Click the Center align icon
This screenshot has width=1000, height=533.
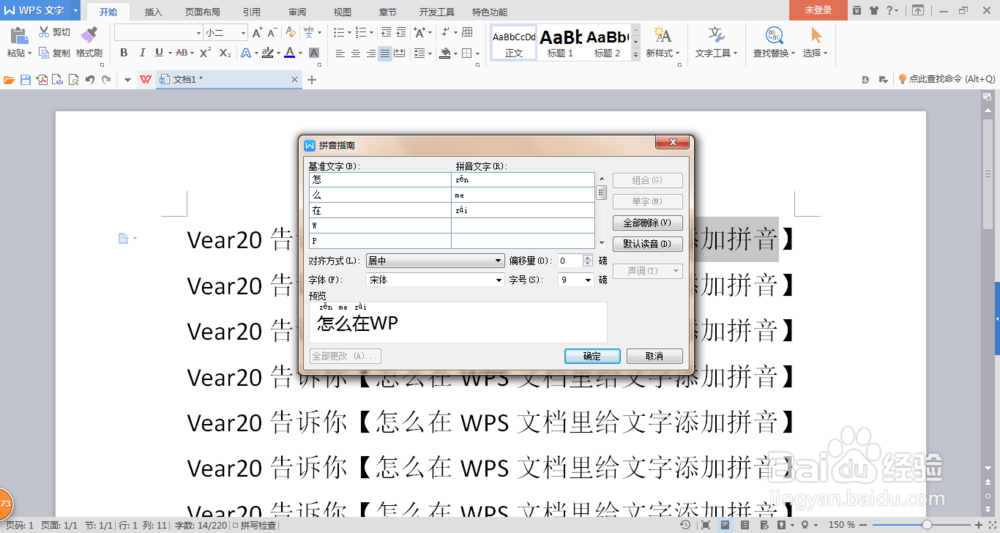click(355, 54)
